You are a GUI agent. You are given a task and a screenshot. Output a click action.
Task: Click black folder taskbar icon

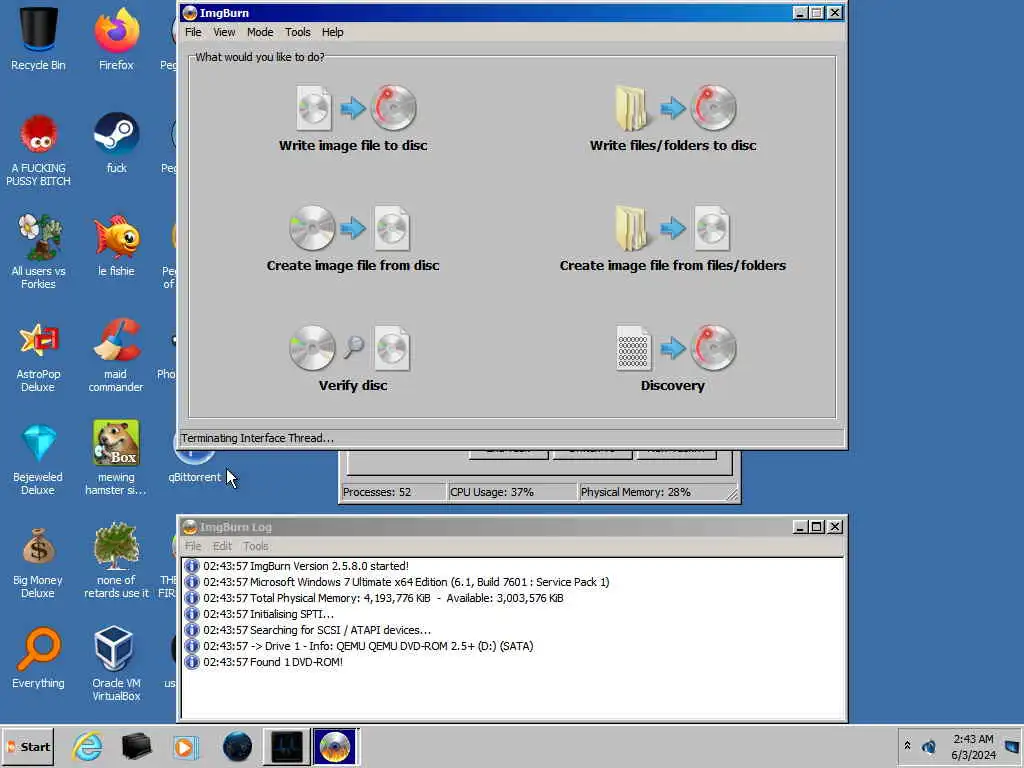coord(136,746)
